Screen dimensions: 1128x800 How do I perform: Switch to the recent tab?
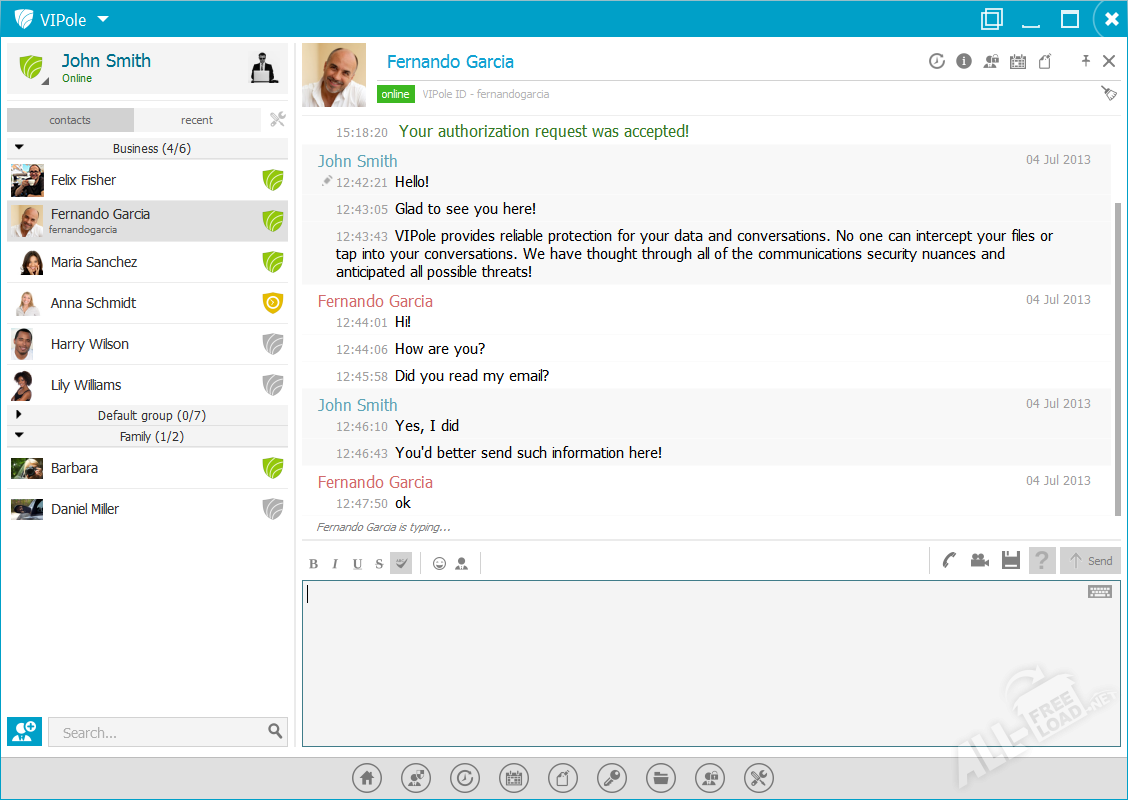click(x=196, y=120)
